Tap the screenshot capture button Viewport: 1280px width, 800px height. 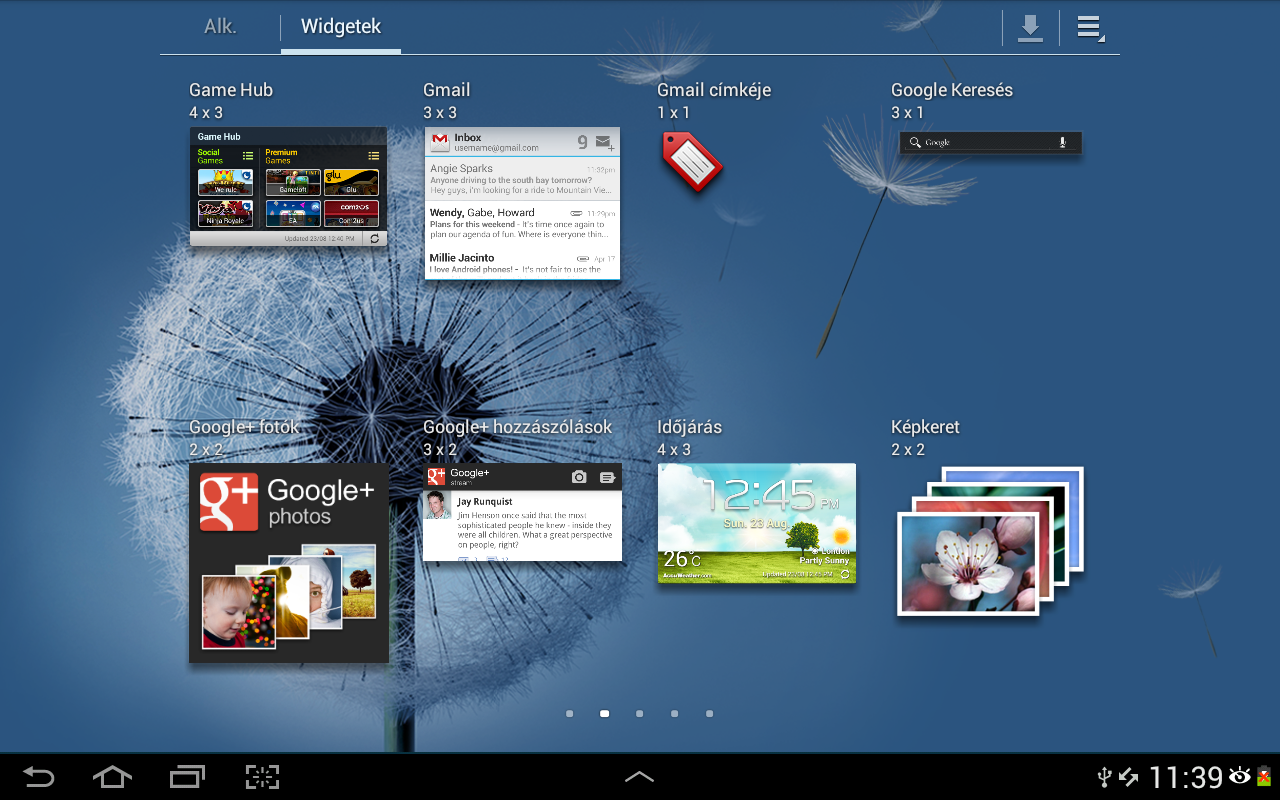pyautogui.click(x=262, y=776)
